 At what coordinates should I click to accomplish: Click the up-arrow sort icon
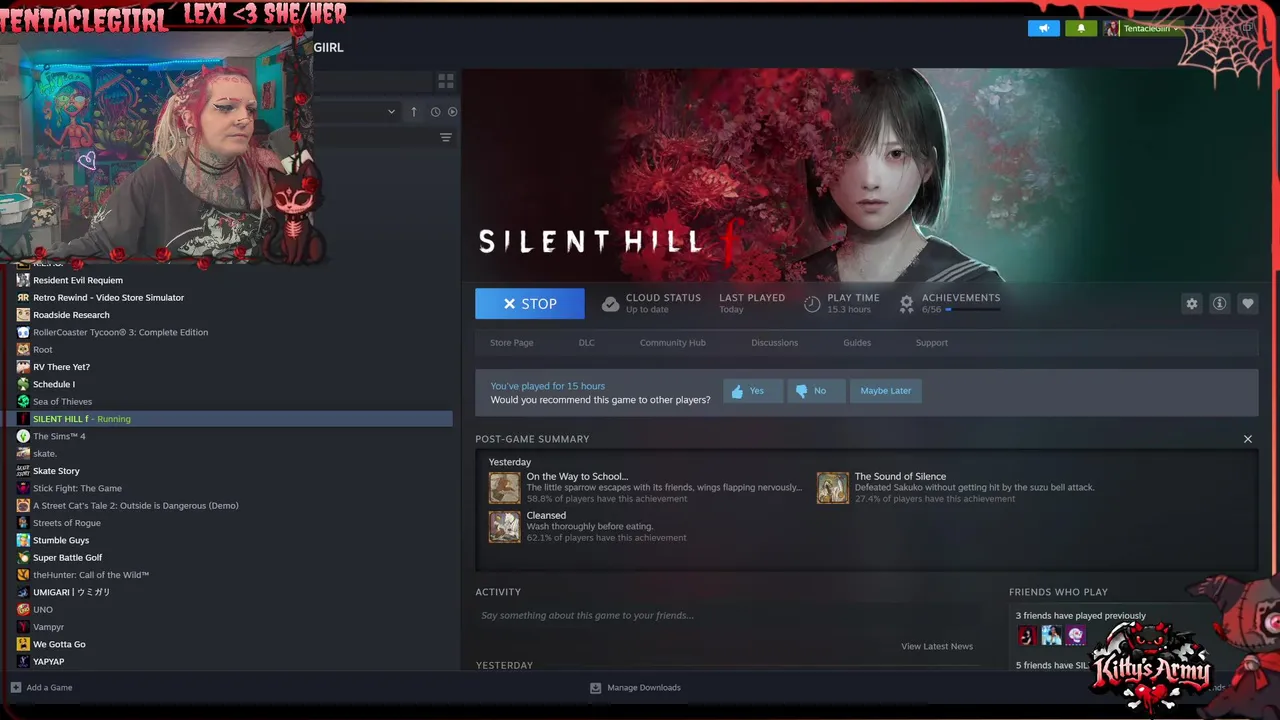414,112
